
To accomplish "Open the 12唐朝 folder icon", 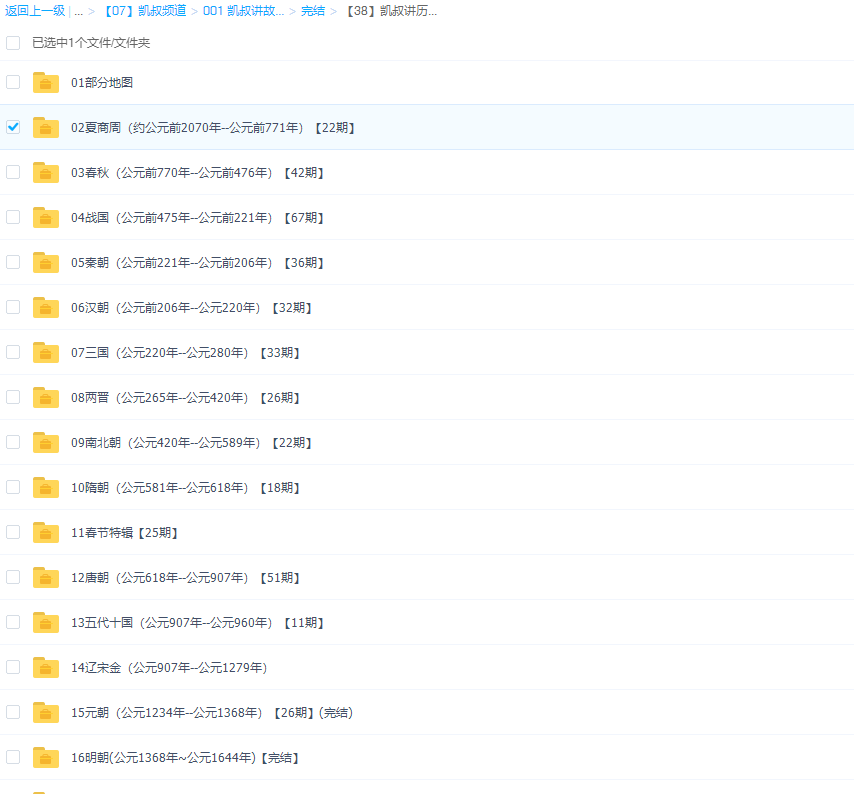I will click(46, 578).
